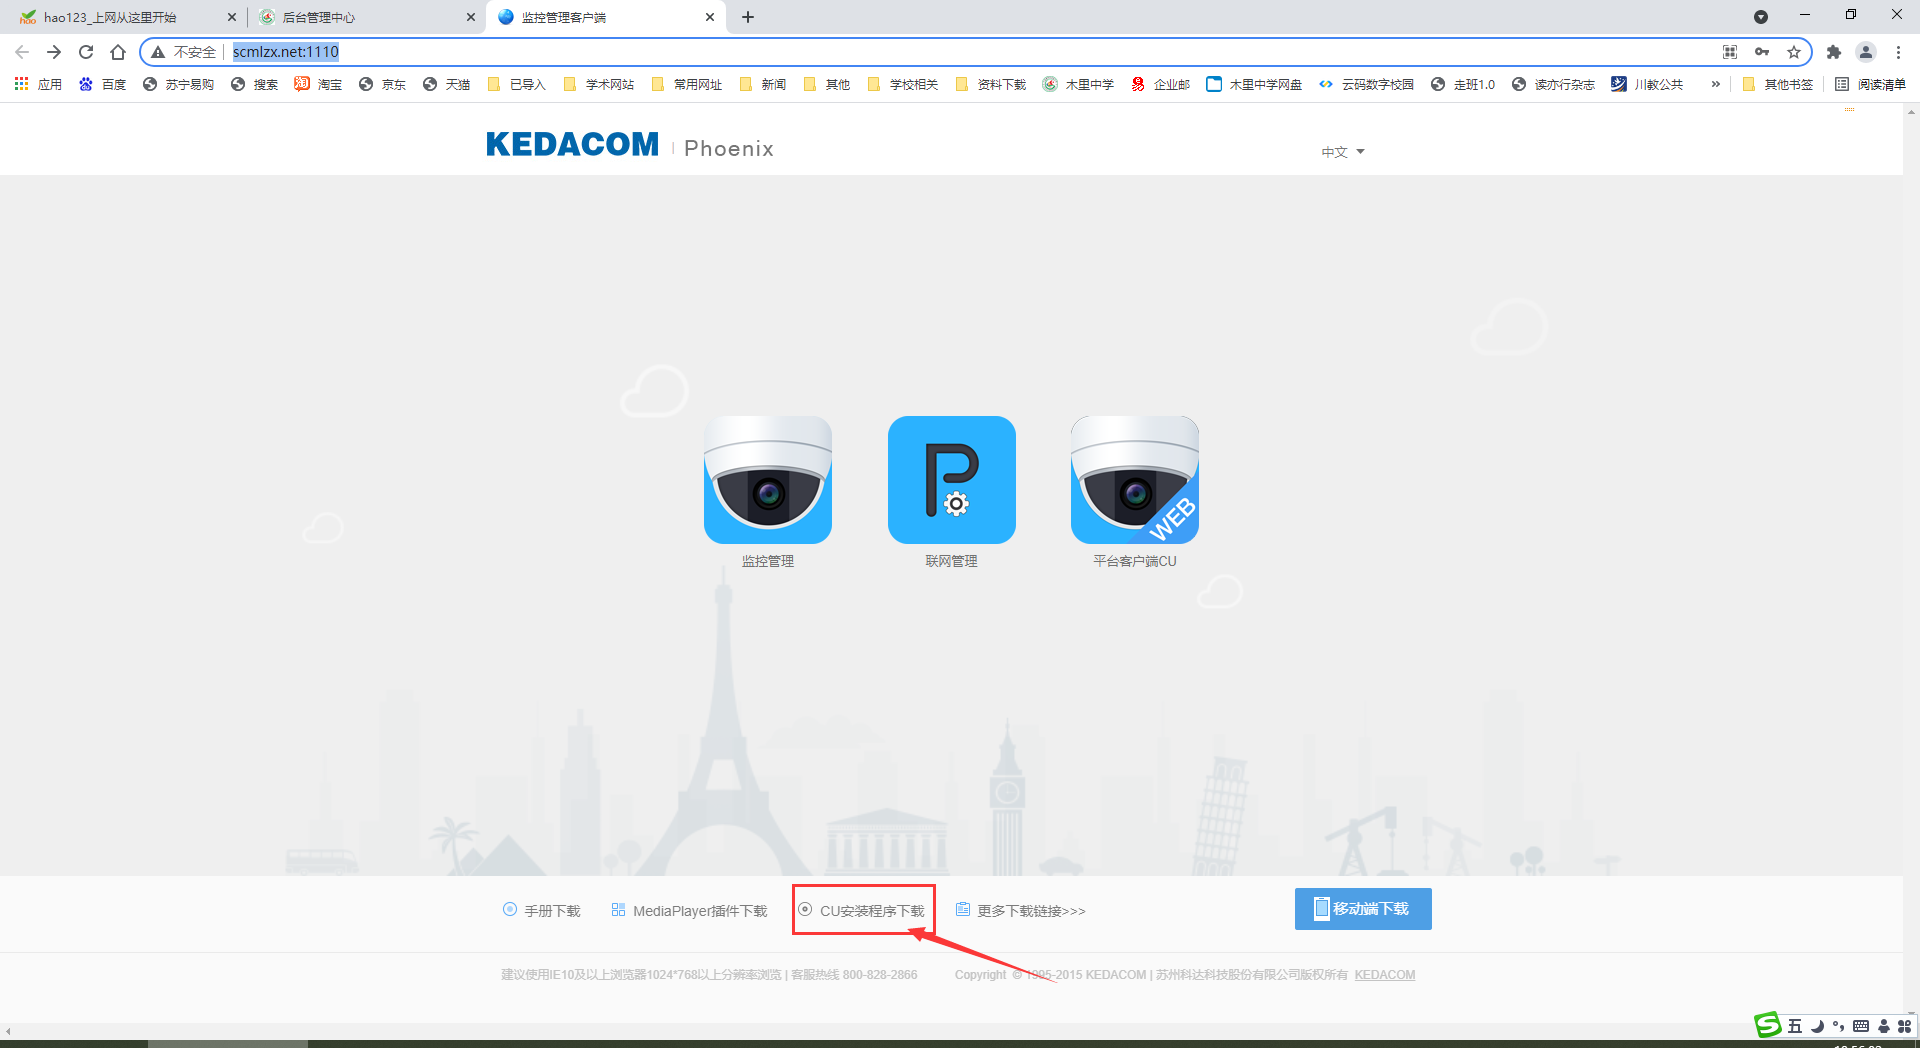Click the round down-arrow button in tab strip
The width and height of the screenshot is (1920, 1048).
coord(1761,17)
